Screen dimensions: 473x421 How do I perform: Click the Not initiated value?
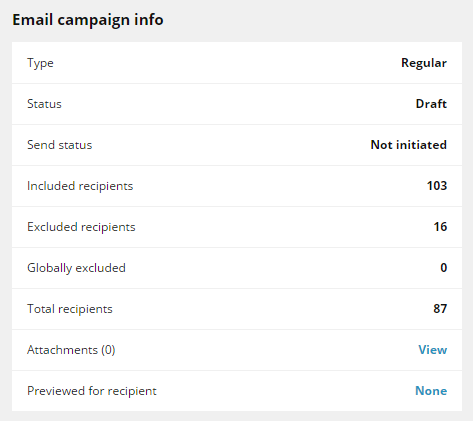(x=409, y=145)
